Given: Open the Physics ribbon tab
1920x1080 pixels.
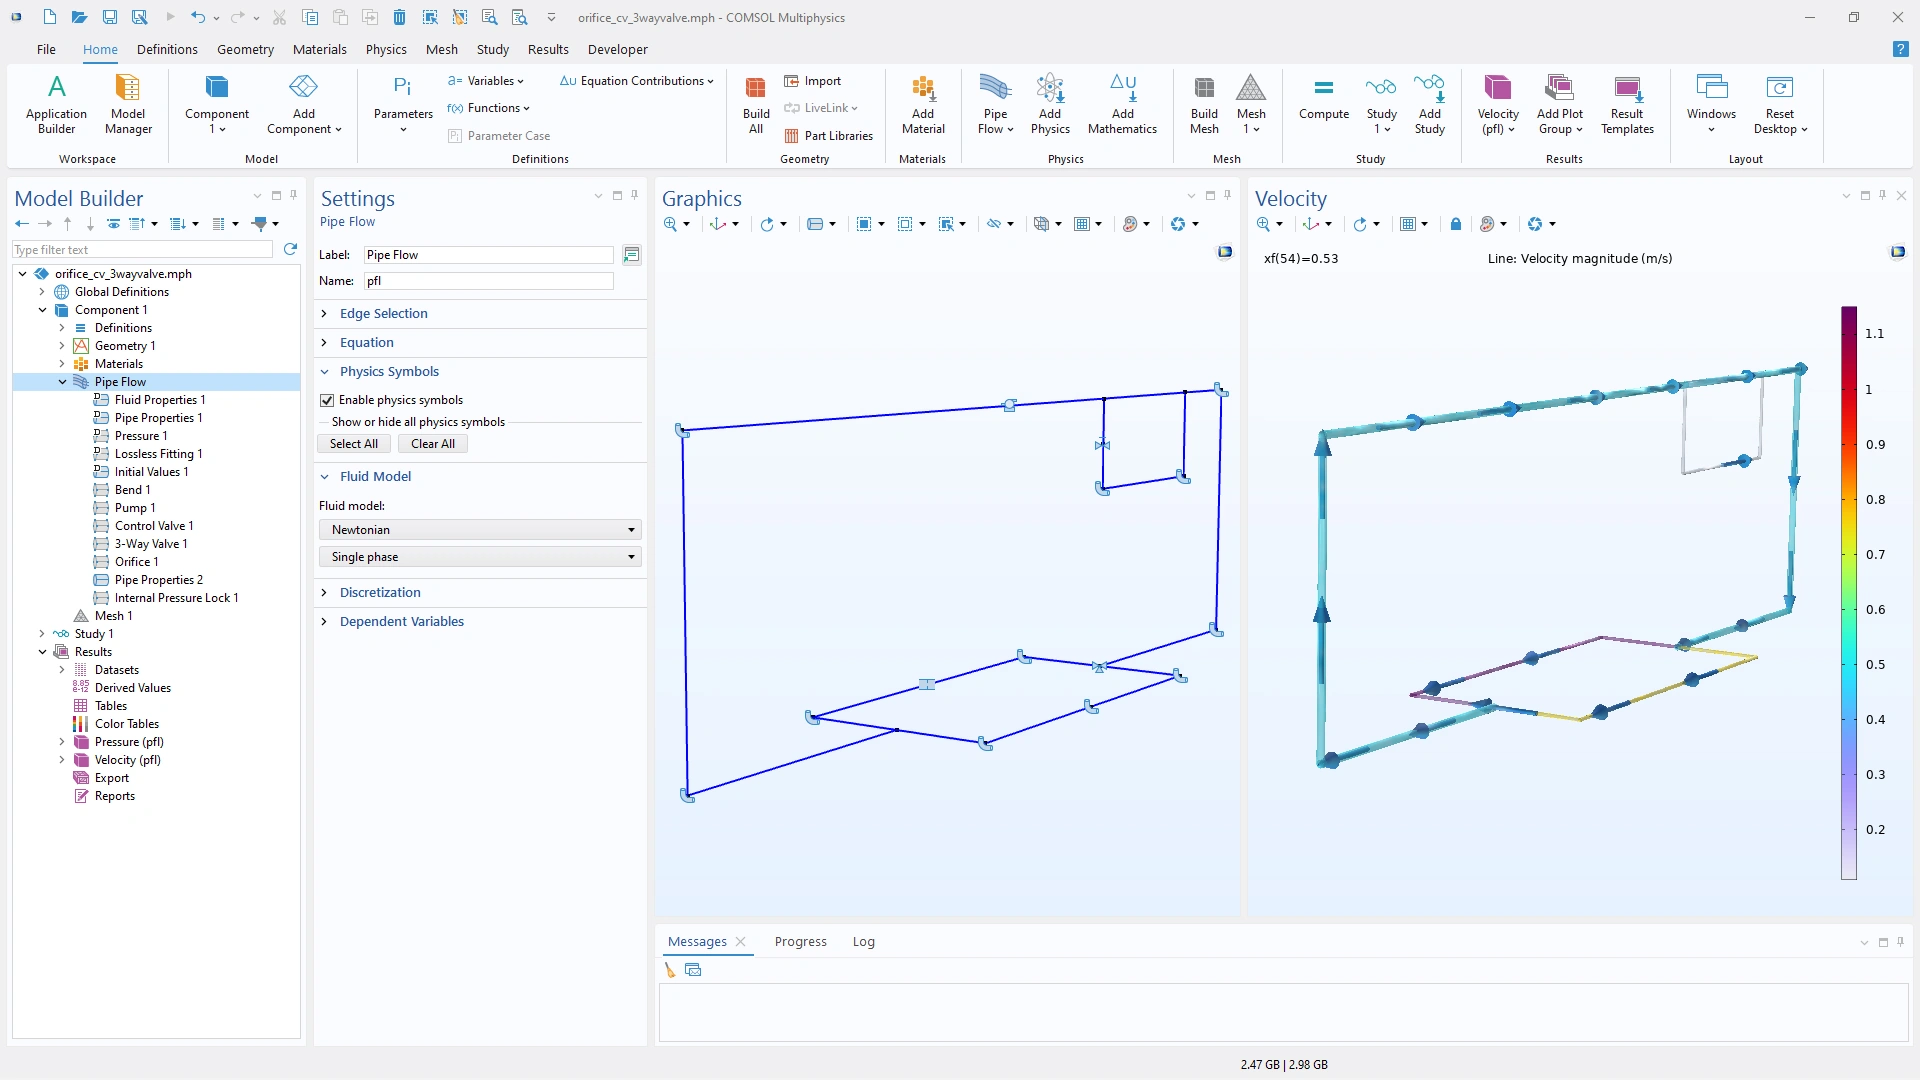Looking at the screenshot, I should click(x=385, y=49).
